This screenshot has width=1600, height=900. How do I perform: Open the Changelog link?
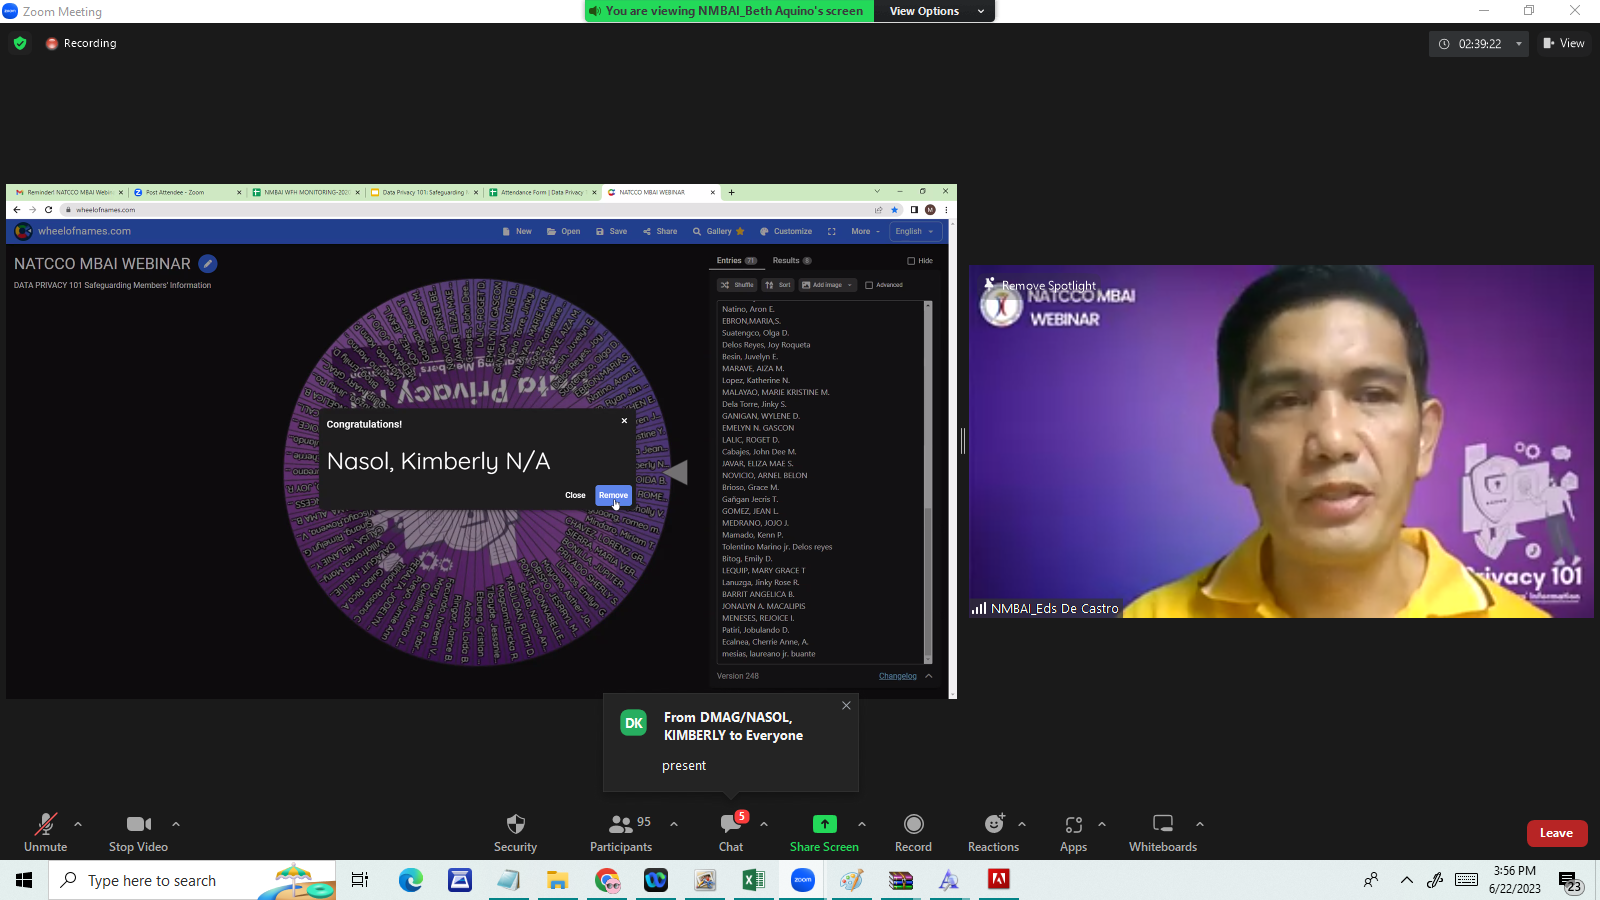898,676
